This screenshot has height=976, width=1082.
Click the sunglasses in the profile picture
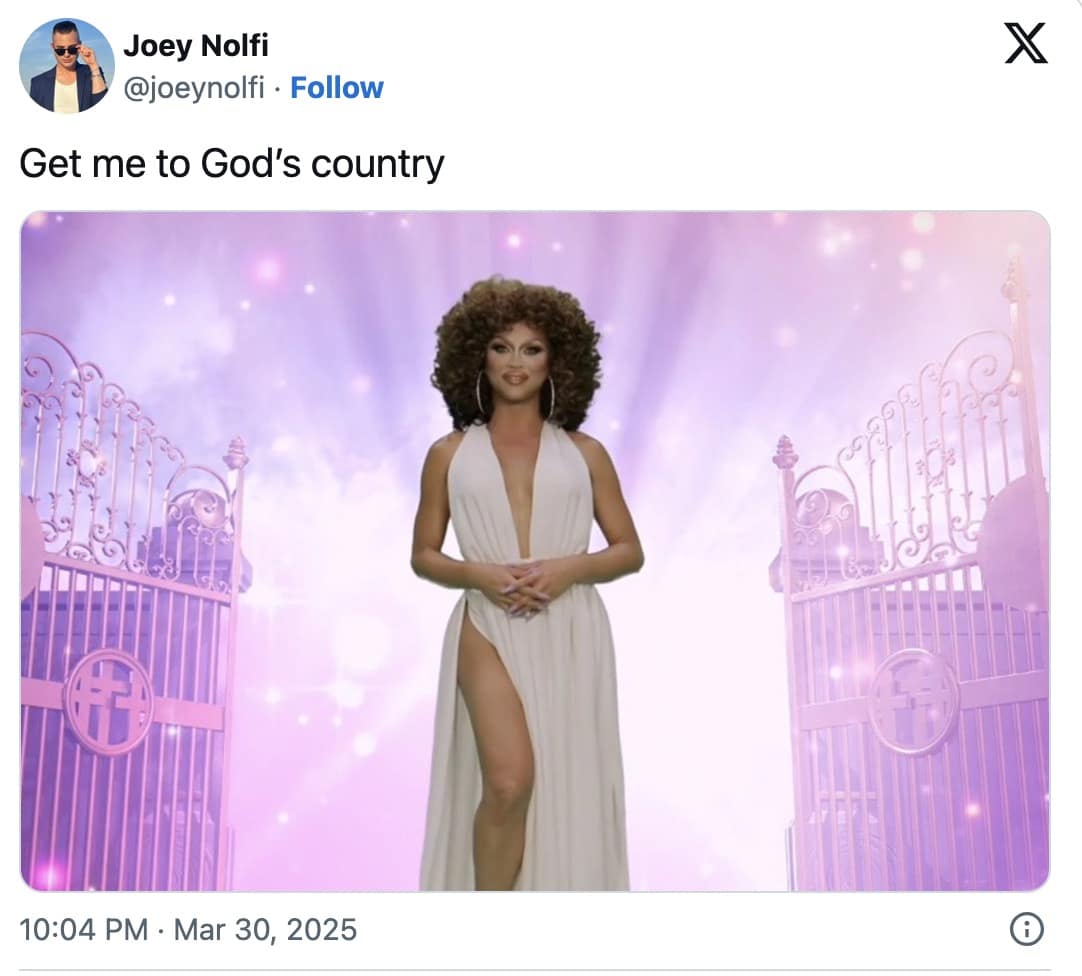click(67, 50)
